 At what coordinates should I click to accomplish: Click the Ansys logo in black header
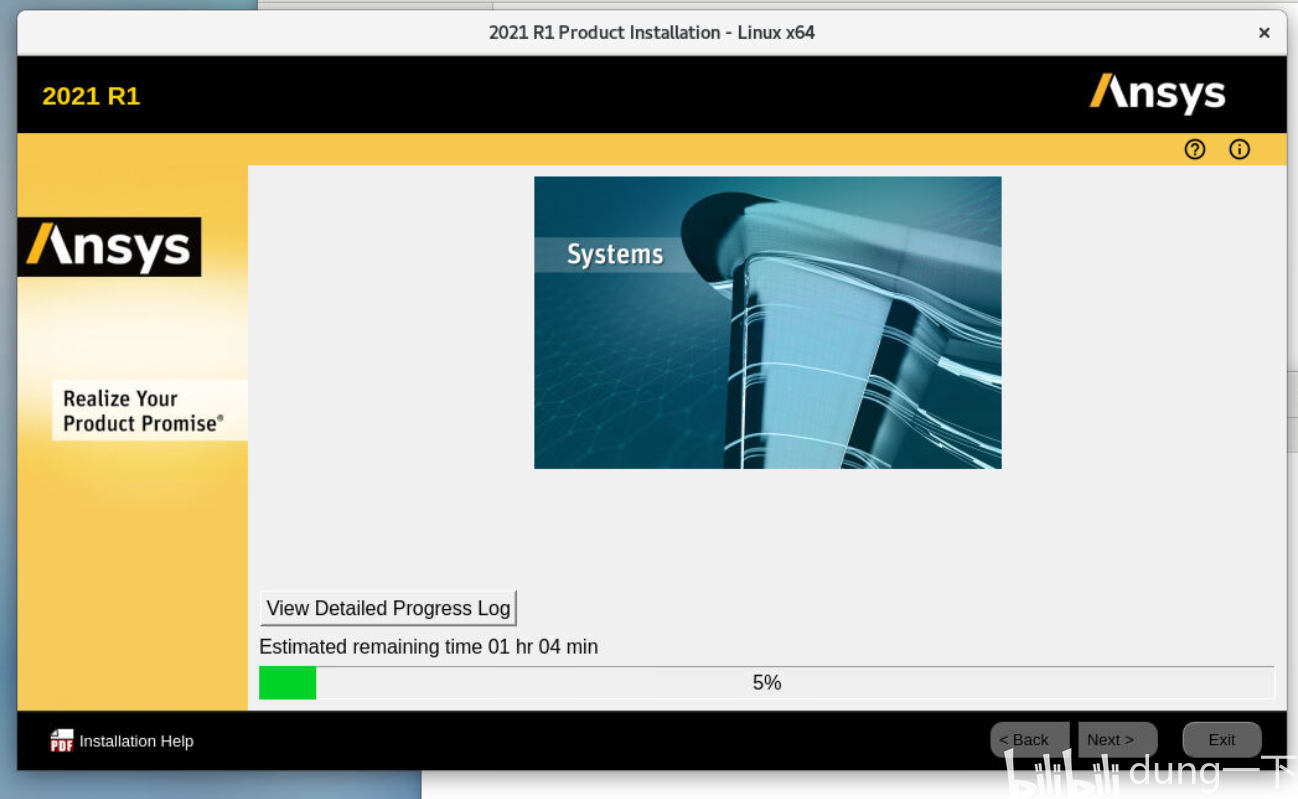point(1158,94)
